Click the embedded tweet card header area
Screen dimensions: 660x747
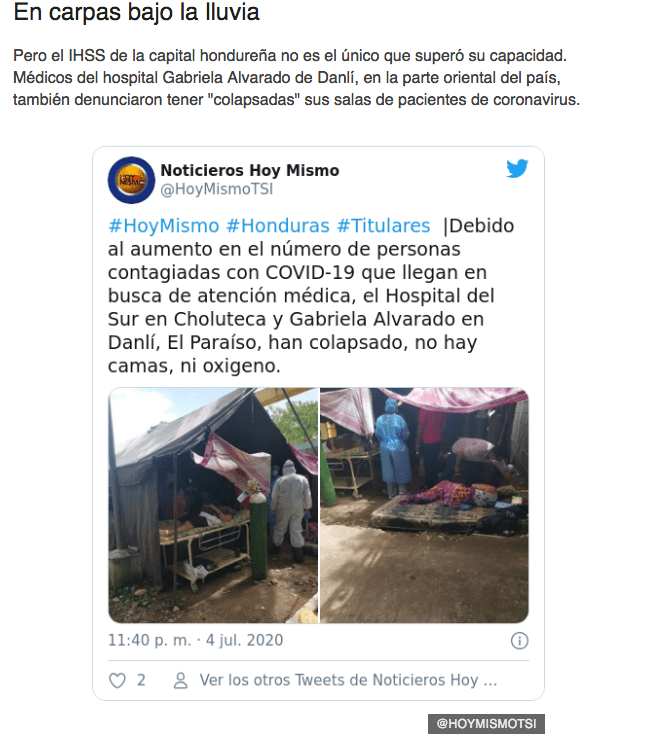click(x=318, y=180)
